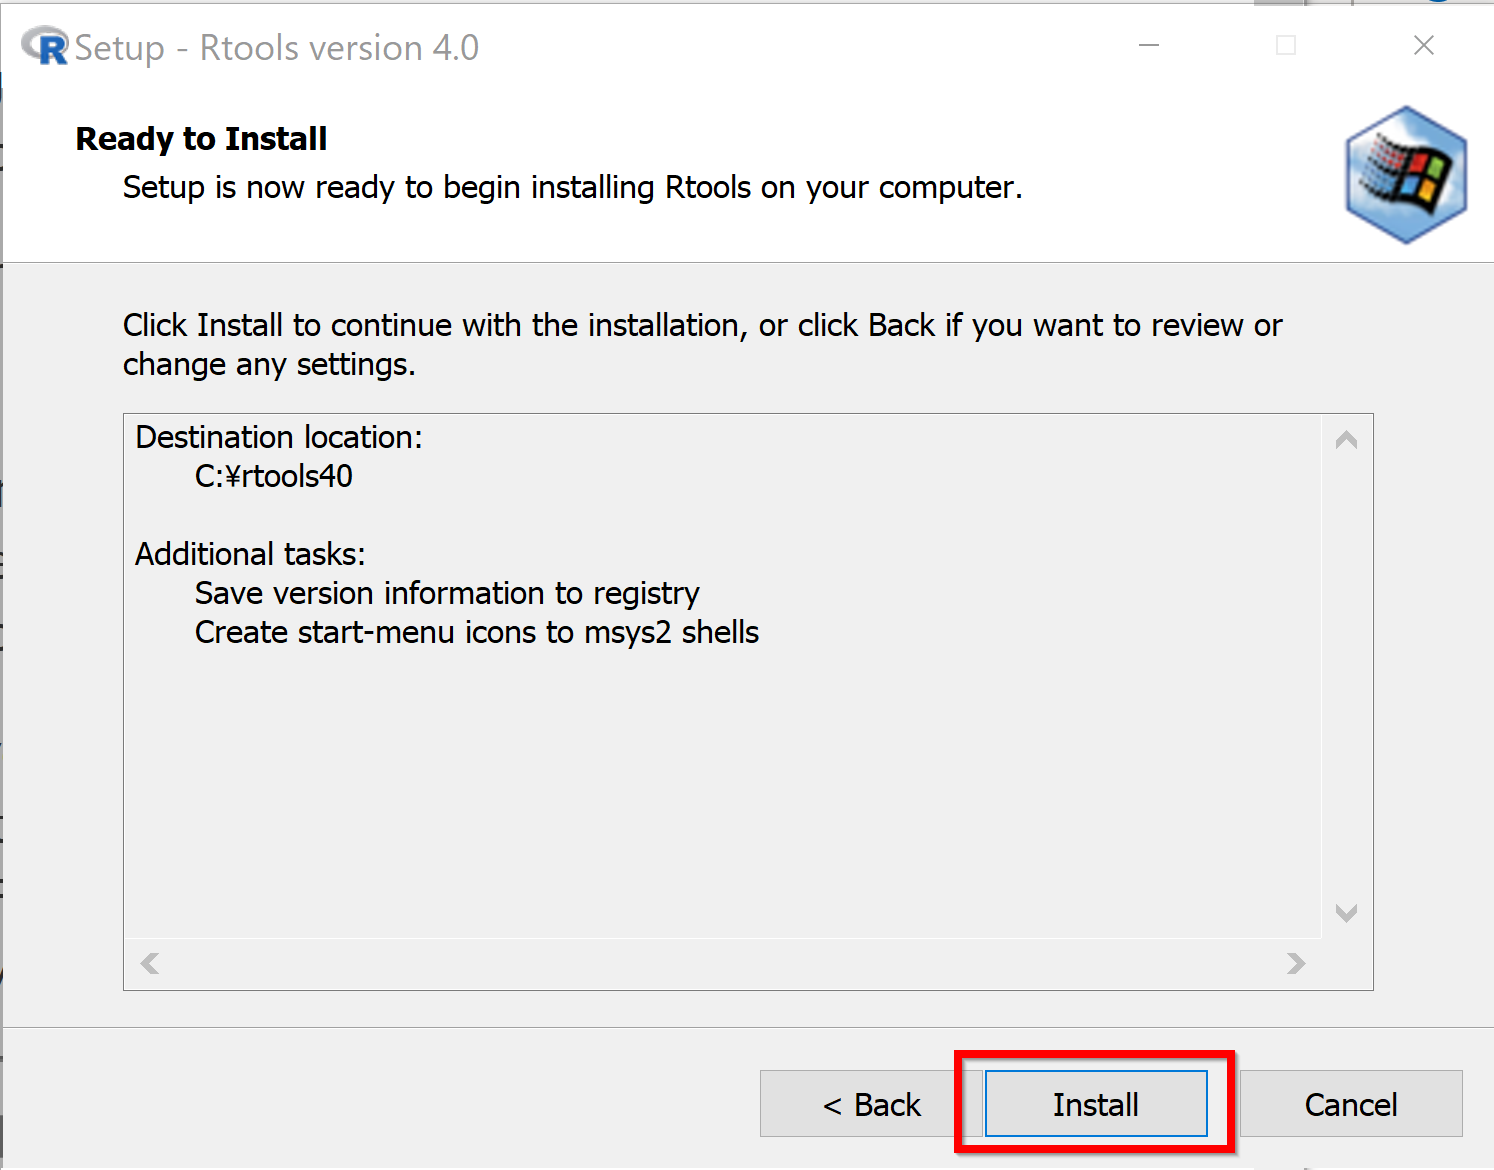Viewport: 1494px width, 1170px height.
Task: Go back with the Back button
Action: pos(870,1104)
